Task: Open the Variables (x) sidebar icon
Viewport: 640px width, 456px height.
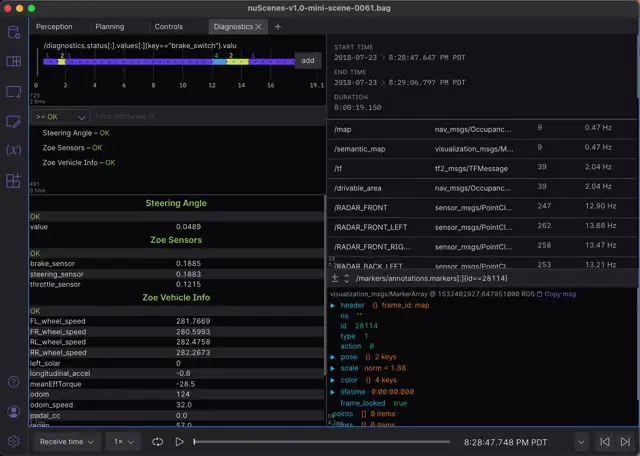Action: click(x=13, y=151)
